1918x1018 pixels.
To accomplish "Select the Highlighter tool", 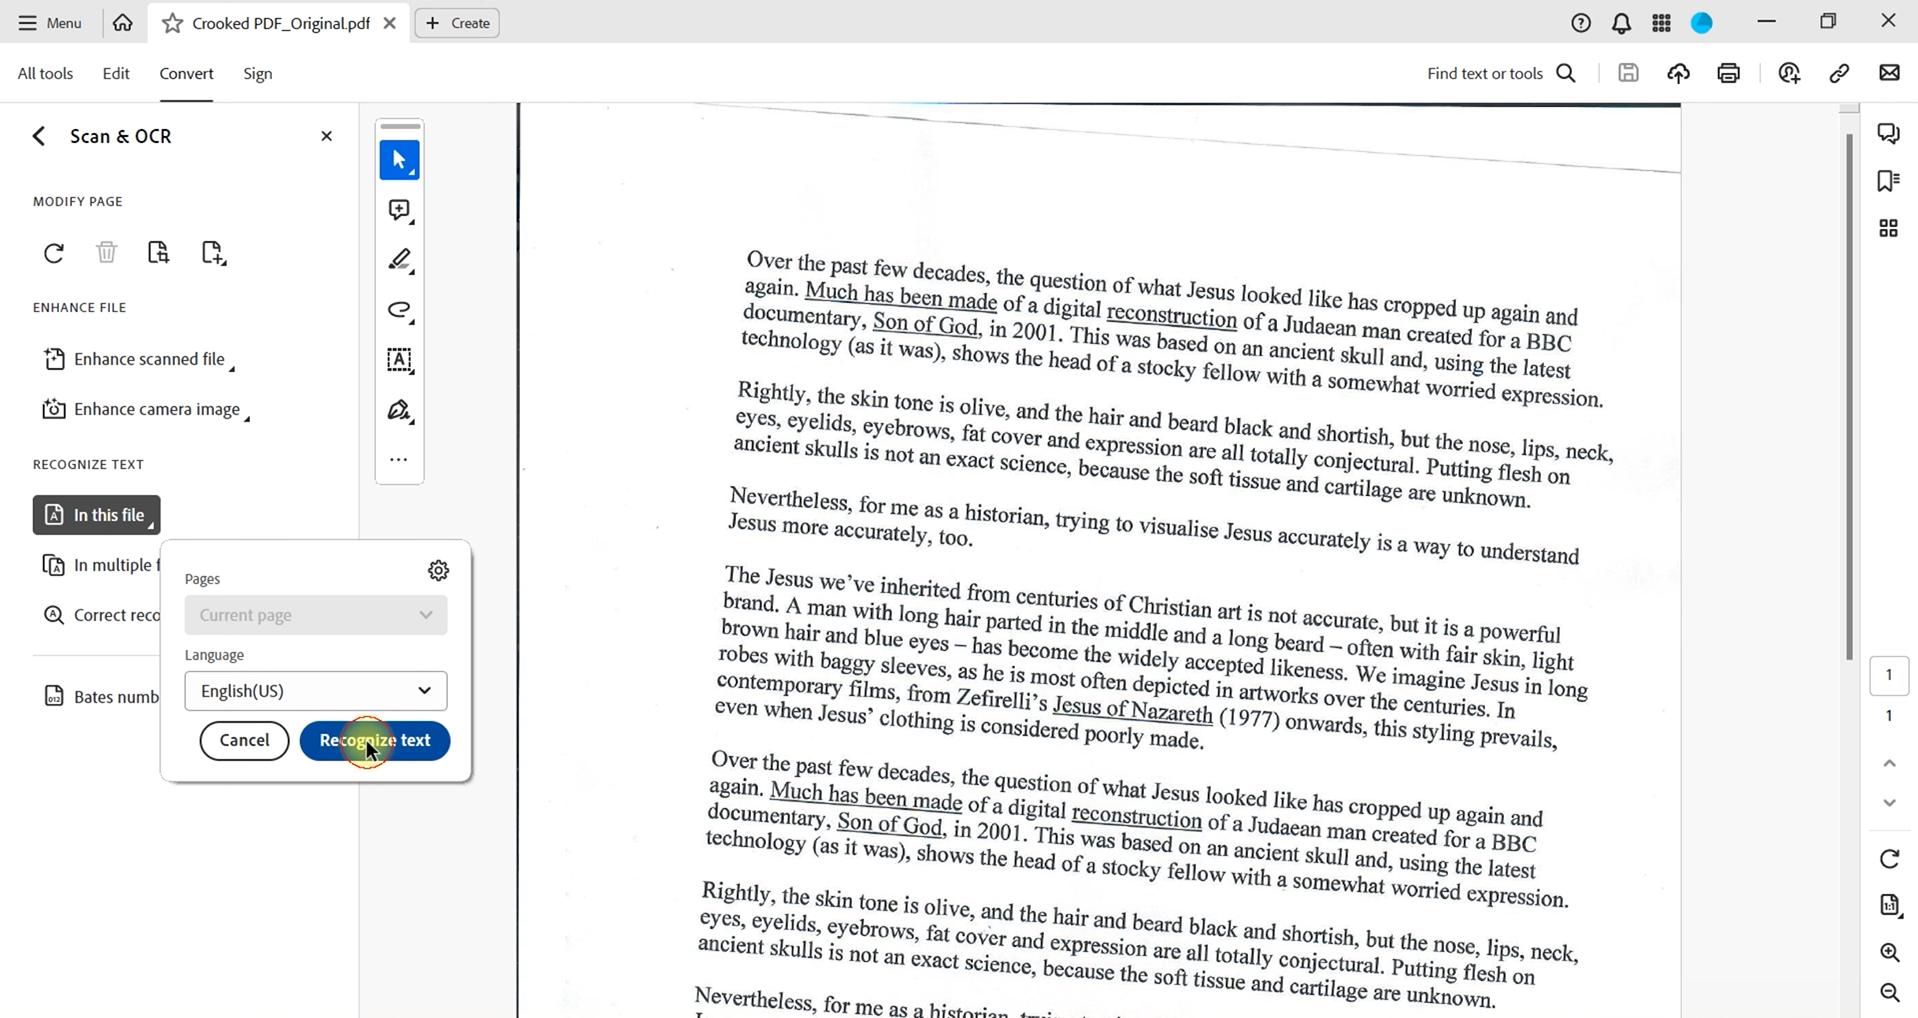I will click(398, 260).
